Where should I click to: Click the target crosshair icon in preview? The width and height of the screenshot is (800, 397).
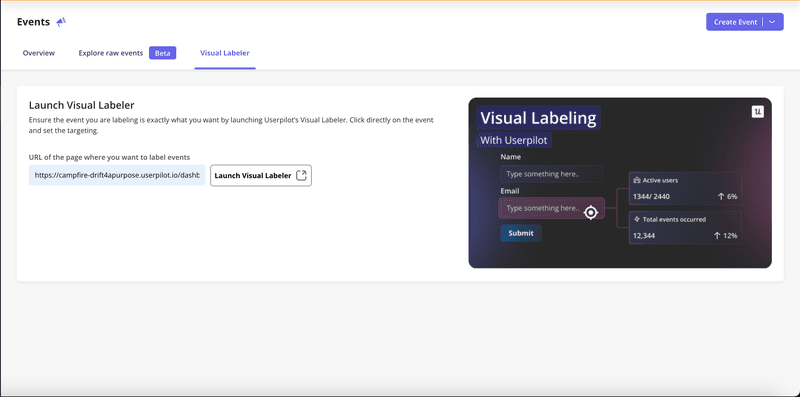pos(590,212)
